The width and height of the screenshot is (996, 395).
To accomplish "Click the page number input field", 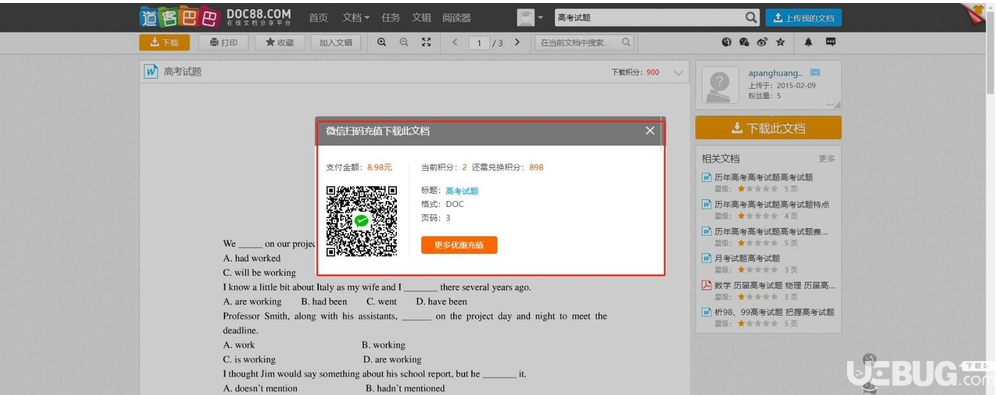I will (479, 43).
